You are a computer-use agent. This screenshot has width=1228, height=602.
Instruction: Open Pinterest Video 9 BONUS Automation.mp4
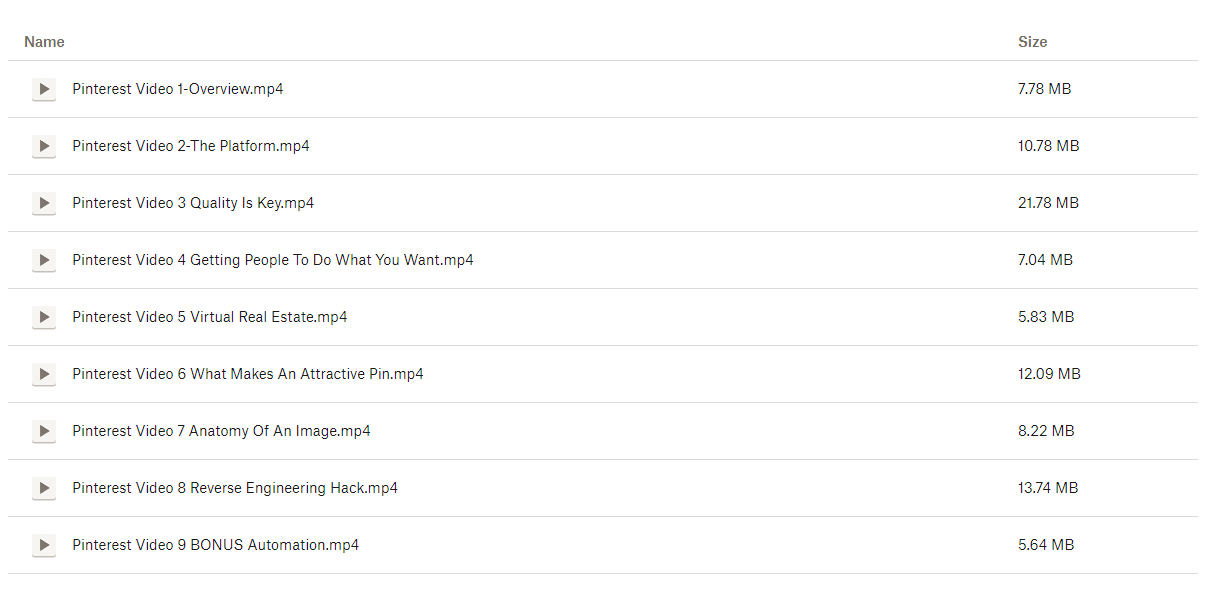point(215,545)
